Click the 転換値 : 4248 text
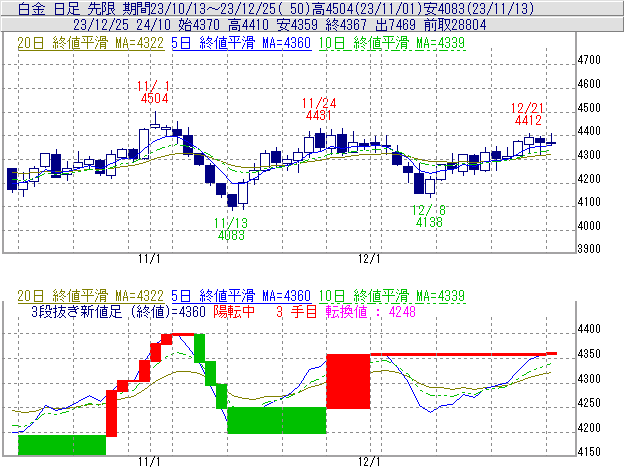 pos(370,311)
